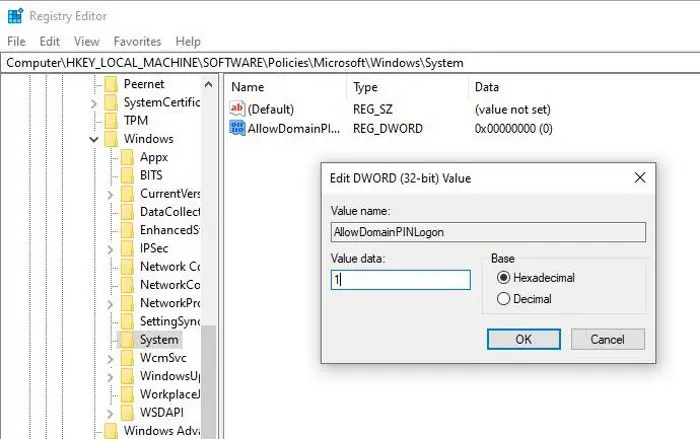
Task: Expand the IPSec tree node
Action: 110,249
